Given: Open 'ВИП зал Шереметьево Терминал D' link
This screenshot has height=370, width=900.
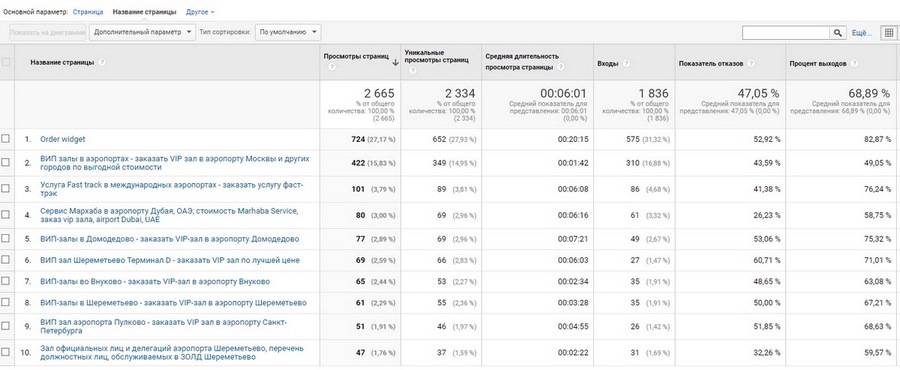Looking at the screenshot, I should (x=170, y=260).
